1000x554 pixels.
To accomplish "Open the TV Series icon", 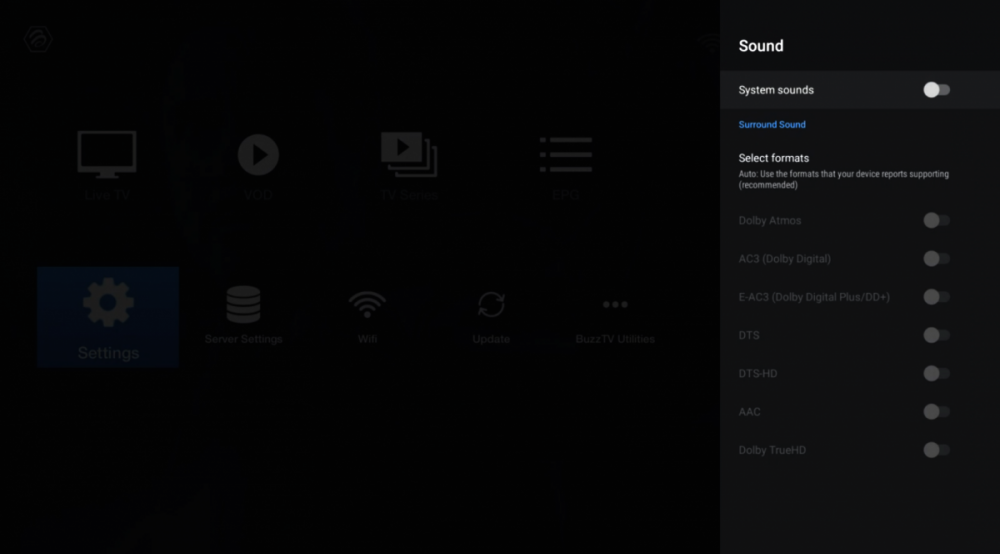I will point(408,156).
